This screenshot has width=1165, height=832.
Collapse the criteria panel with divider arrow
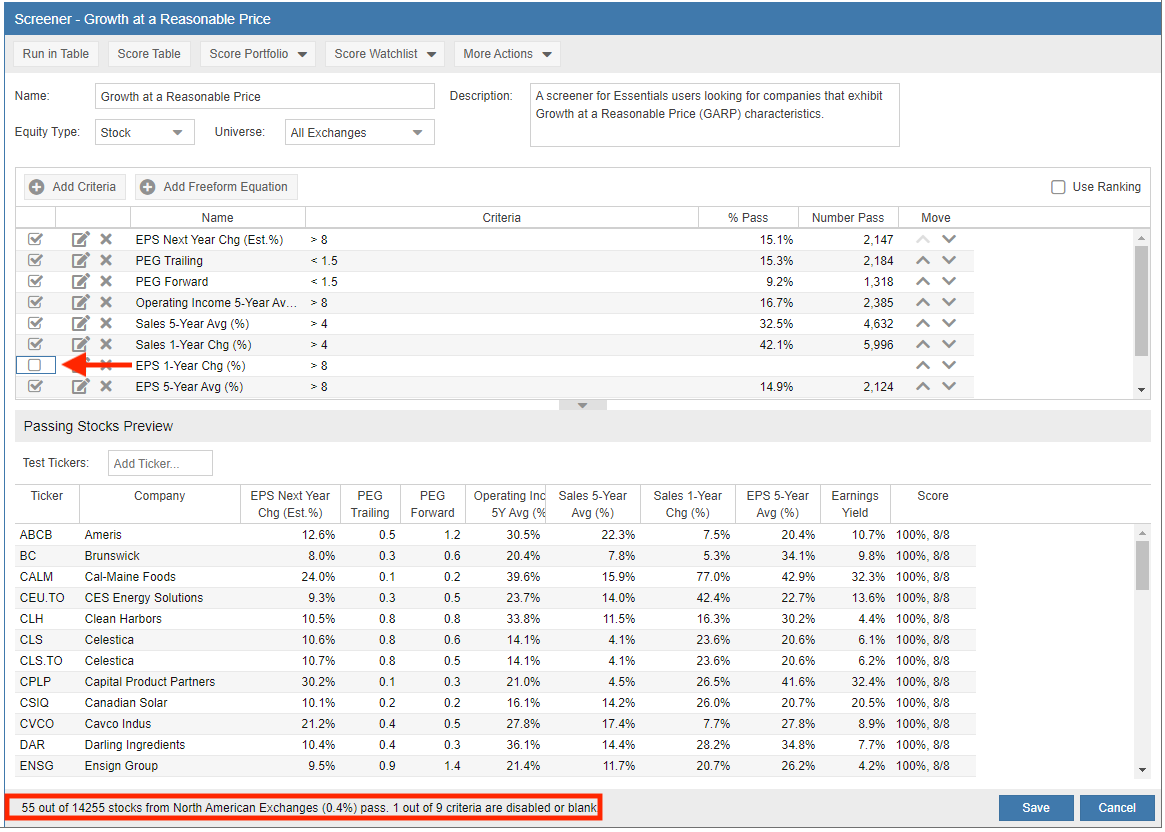[582, 406]
